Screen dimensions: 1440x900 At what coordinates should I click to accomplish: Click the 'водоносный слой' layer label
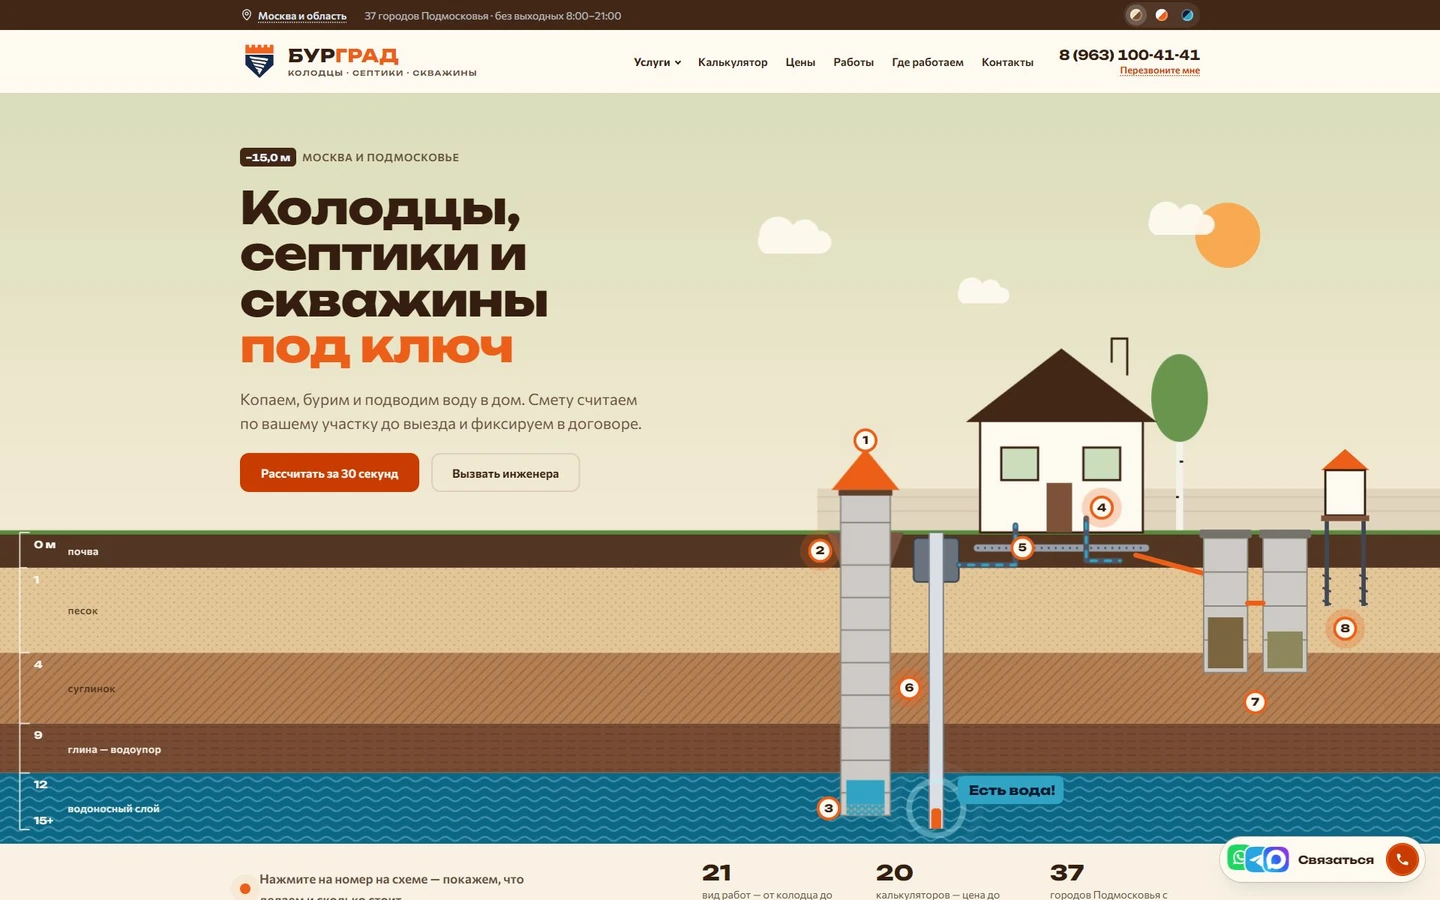[x=113, y=809]
